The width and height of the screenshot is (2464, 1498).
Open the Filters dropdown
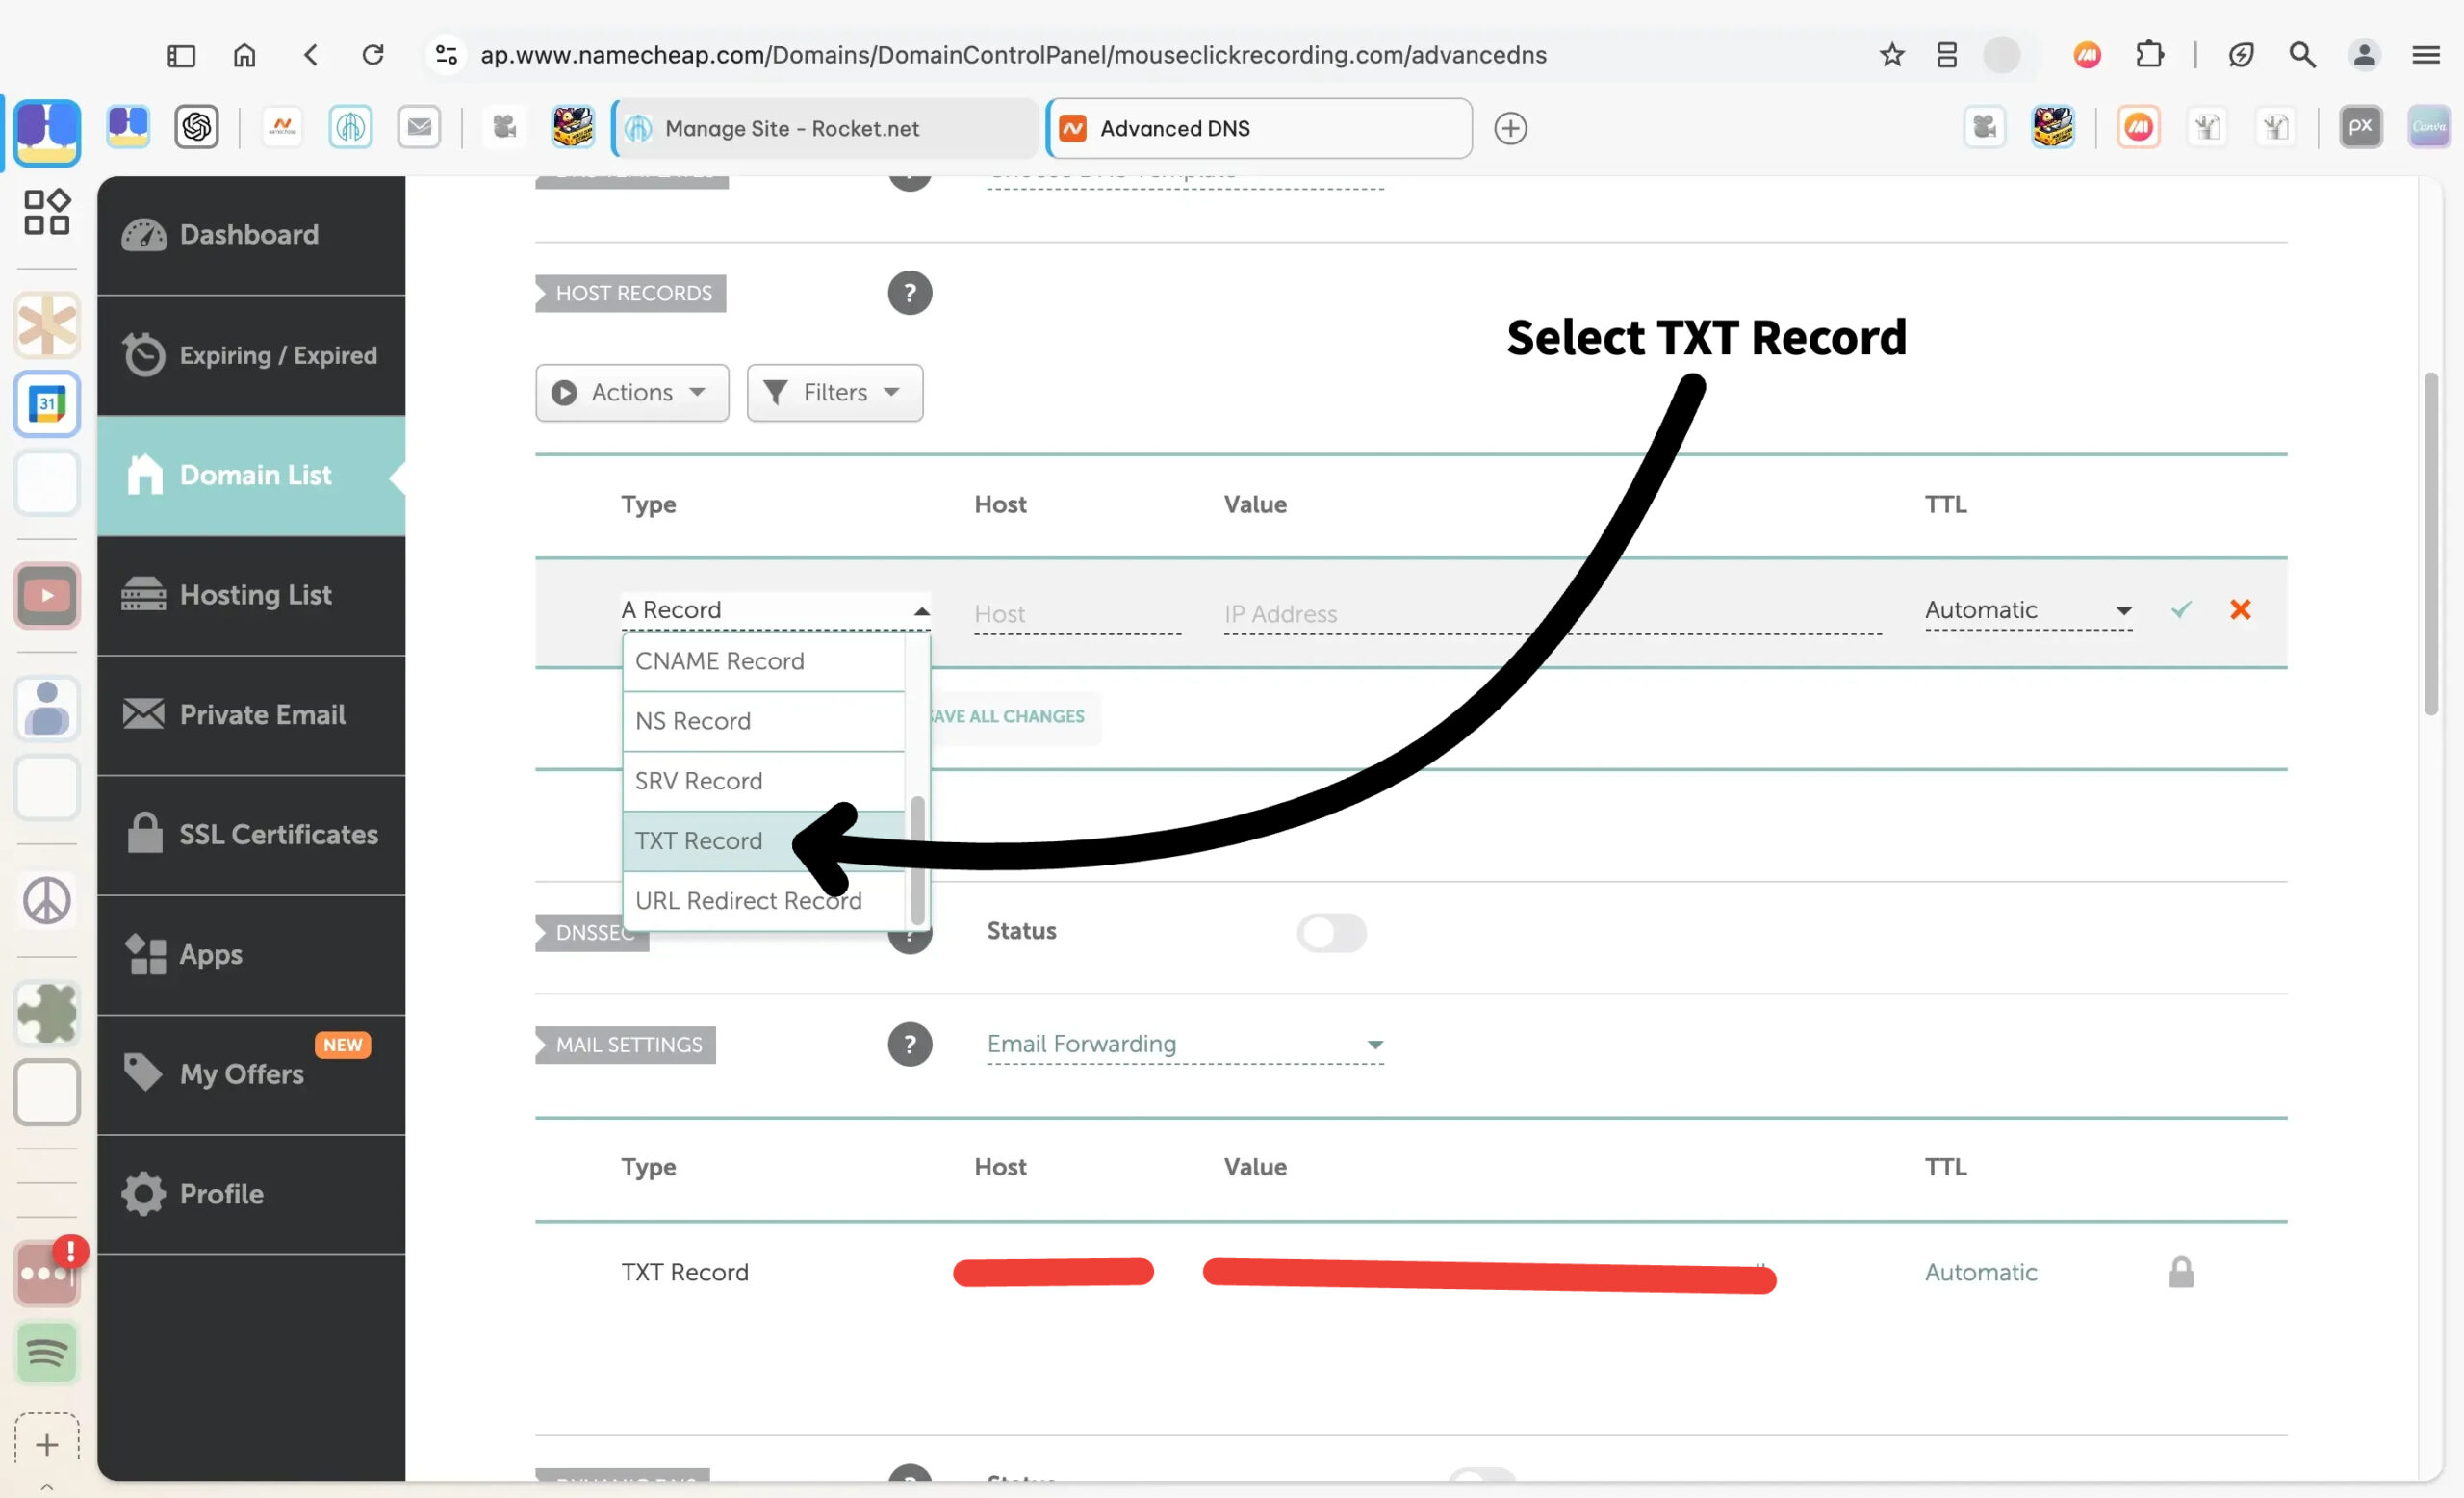pos(834,392)
